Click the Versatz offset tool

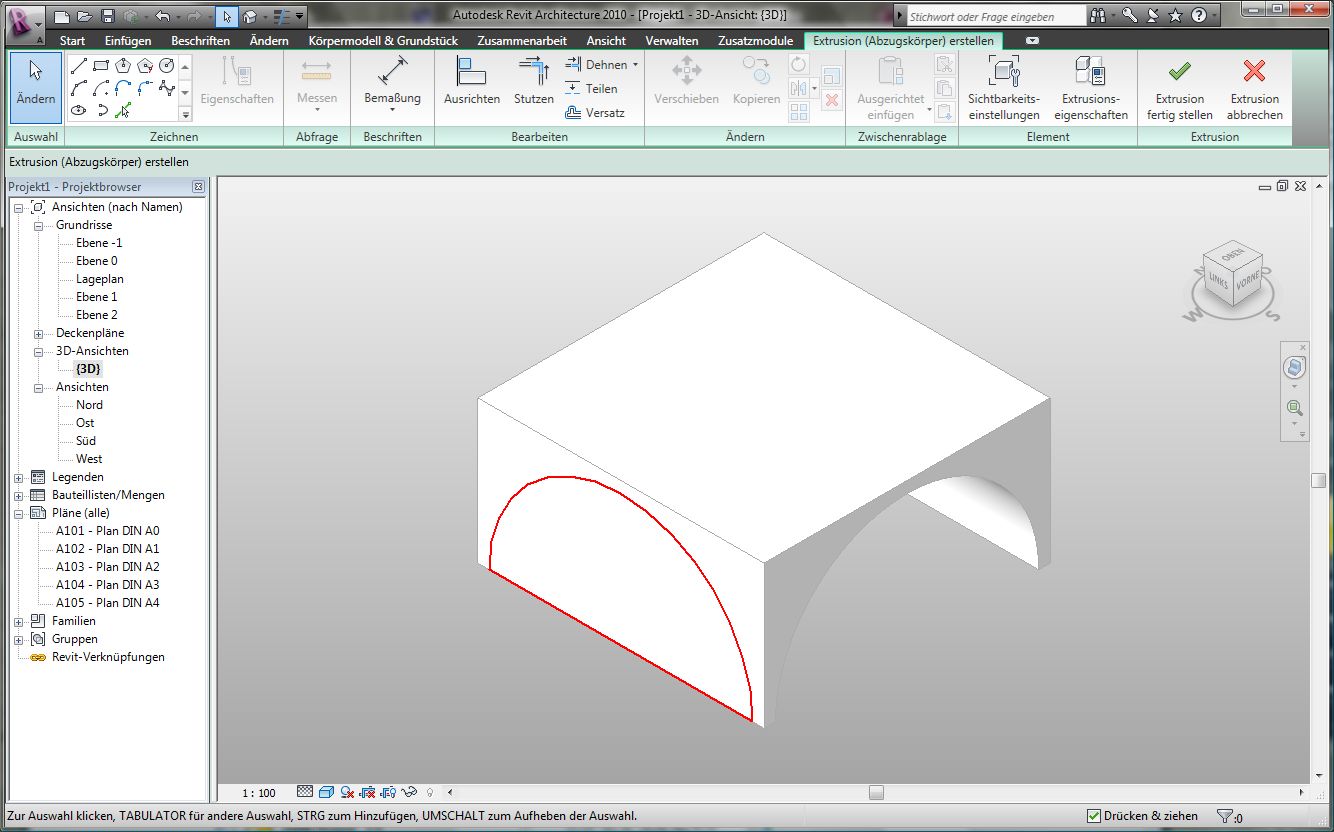point(595,113)
